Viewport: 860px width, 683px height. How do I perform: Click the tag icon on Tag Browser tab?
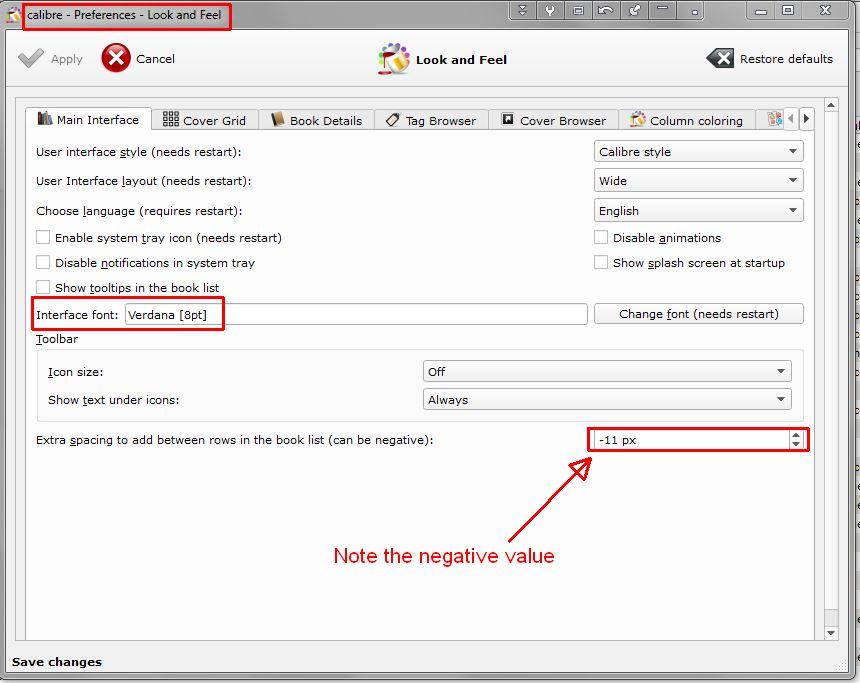(x=393, y=120)
